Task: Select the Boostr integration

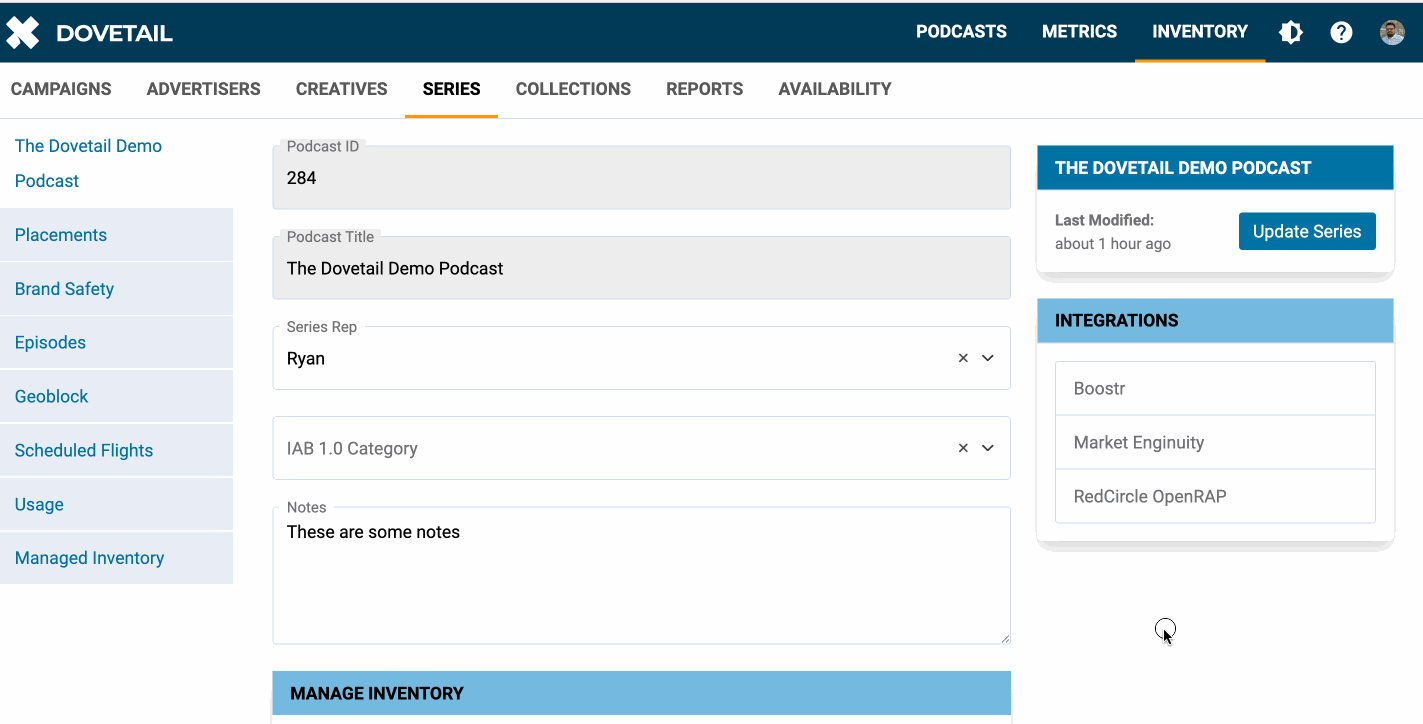Action: [x=1215, y=388]
